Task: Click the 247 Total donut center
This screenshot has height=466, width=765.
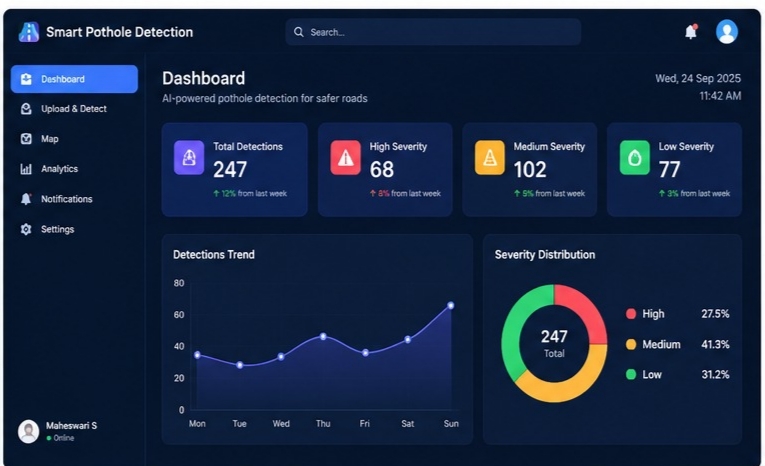Action: coord(554,344)
